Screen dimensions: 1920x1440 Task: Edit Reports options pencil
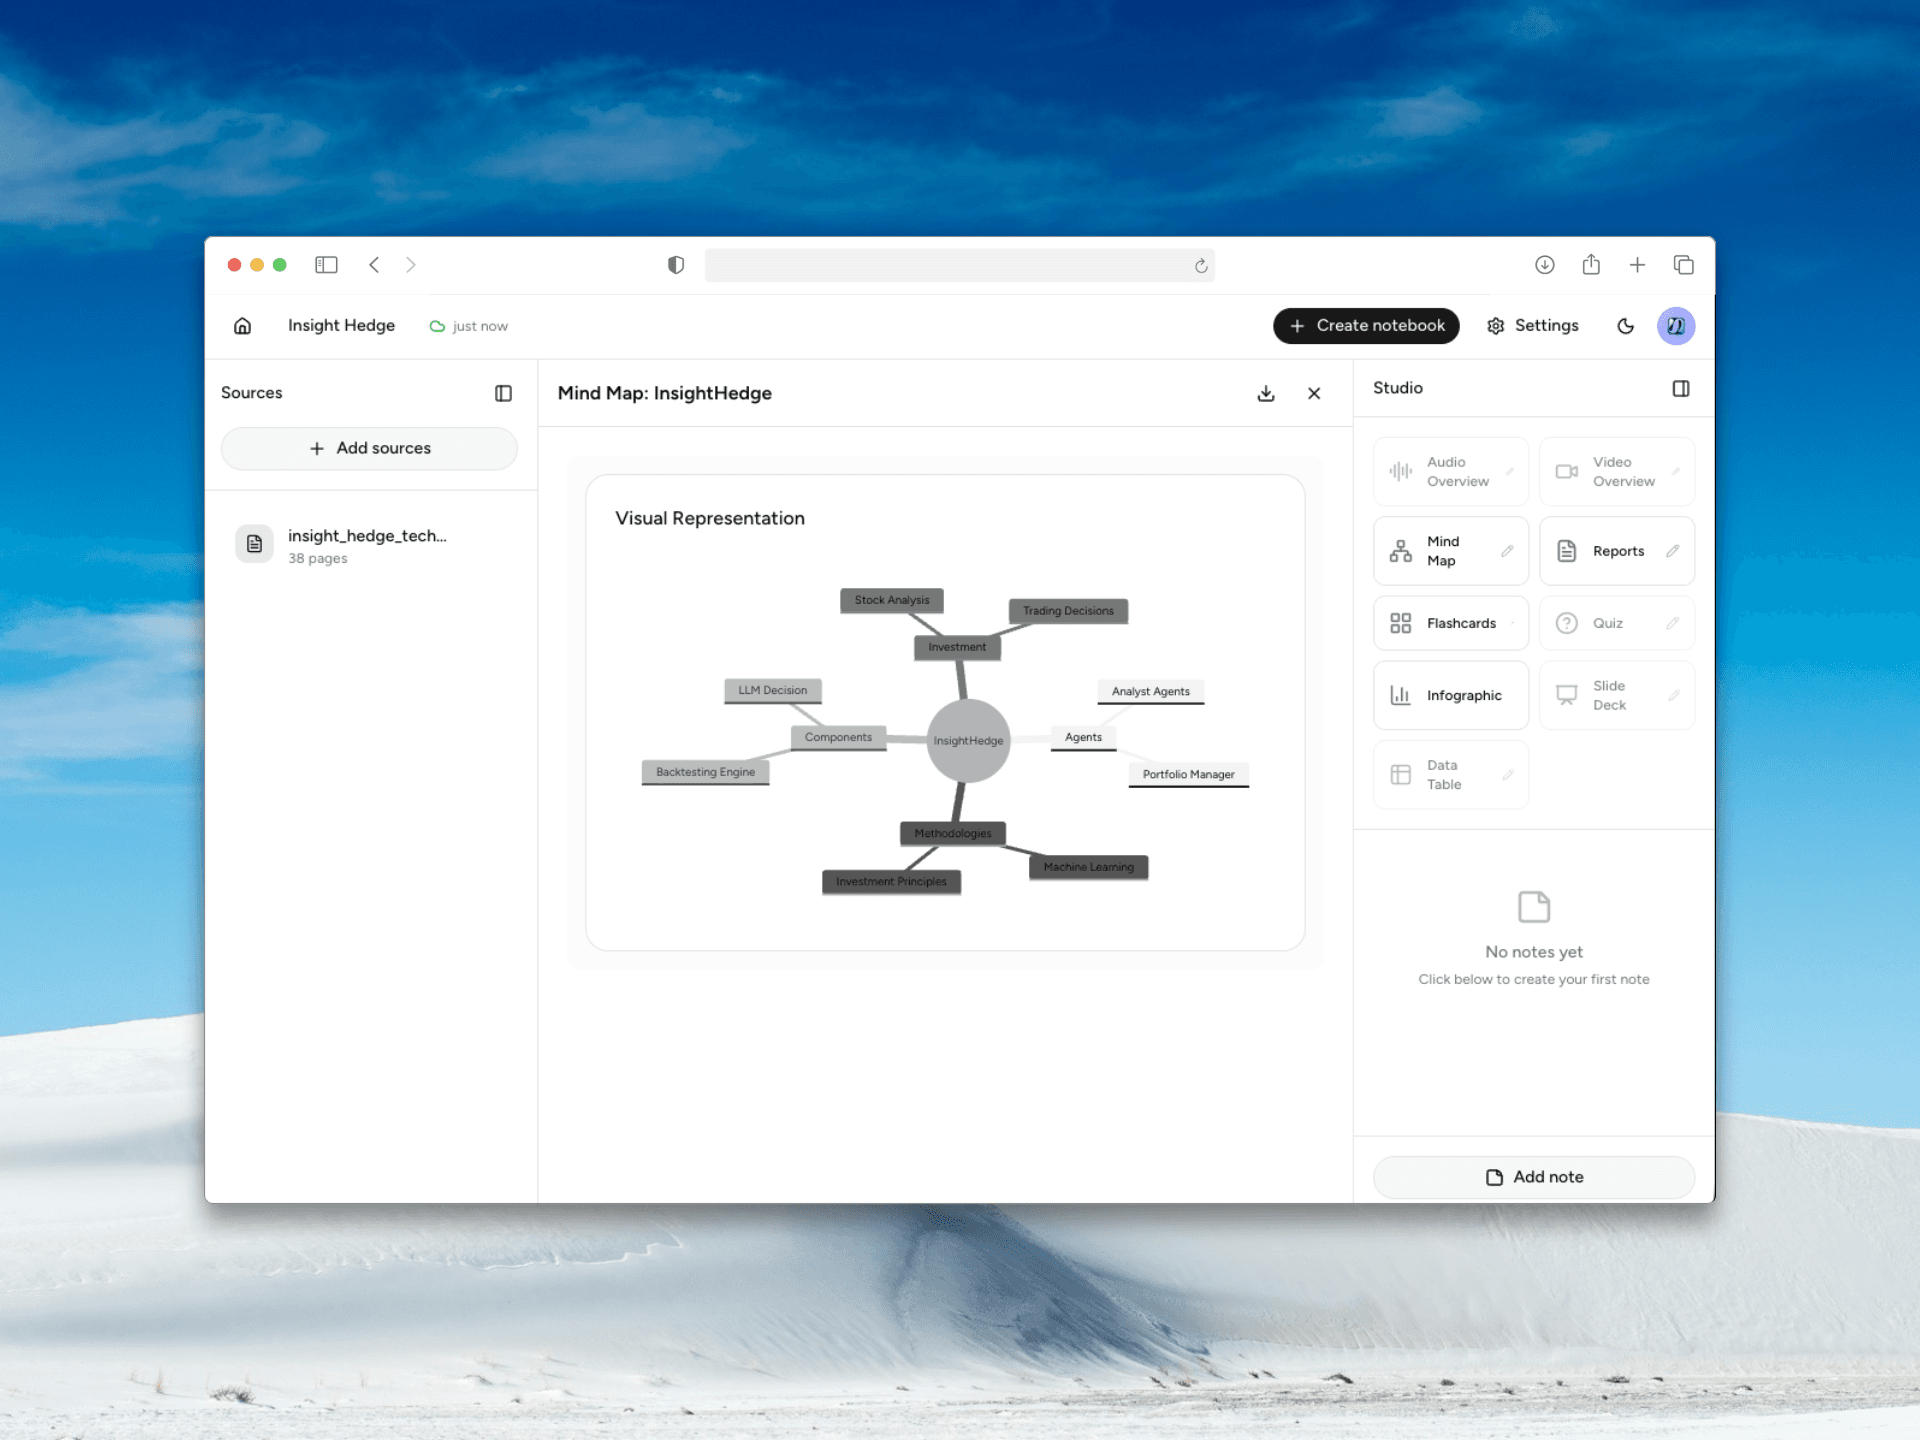1672,551
